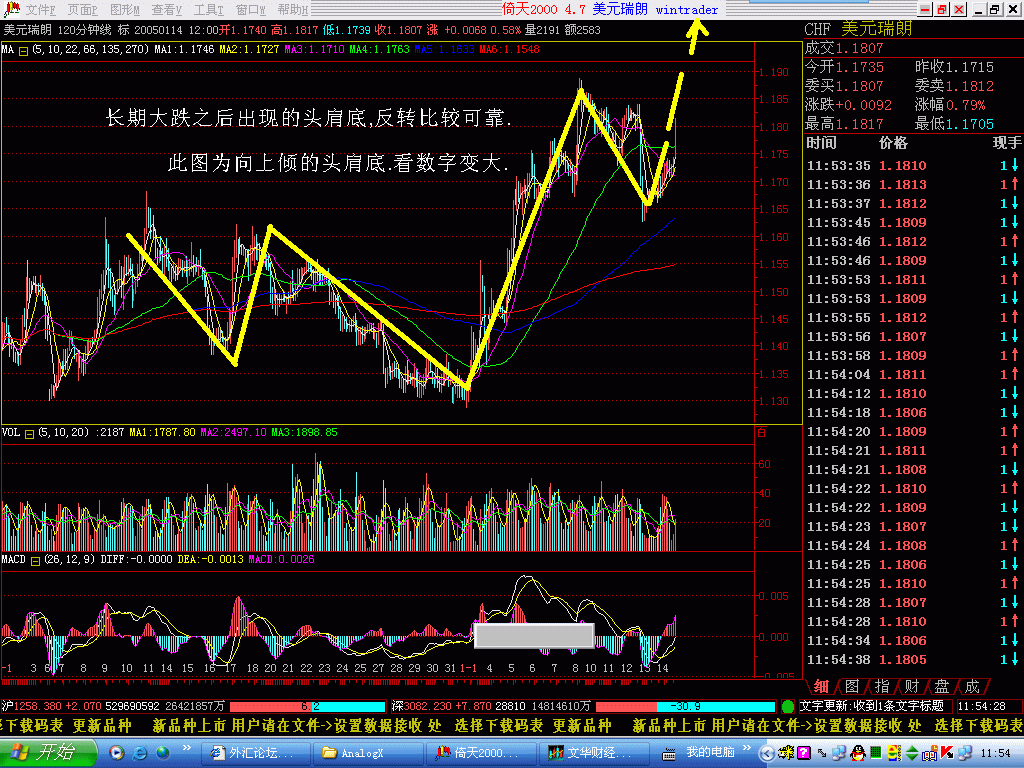
Task: Expand the 我的电脑 toolbar overflow chevron
Action: pyautogui.click(x=747, y=748)
